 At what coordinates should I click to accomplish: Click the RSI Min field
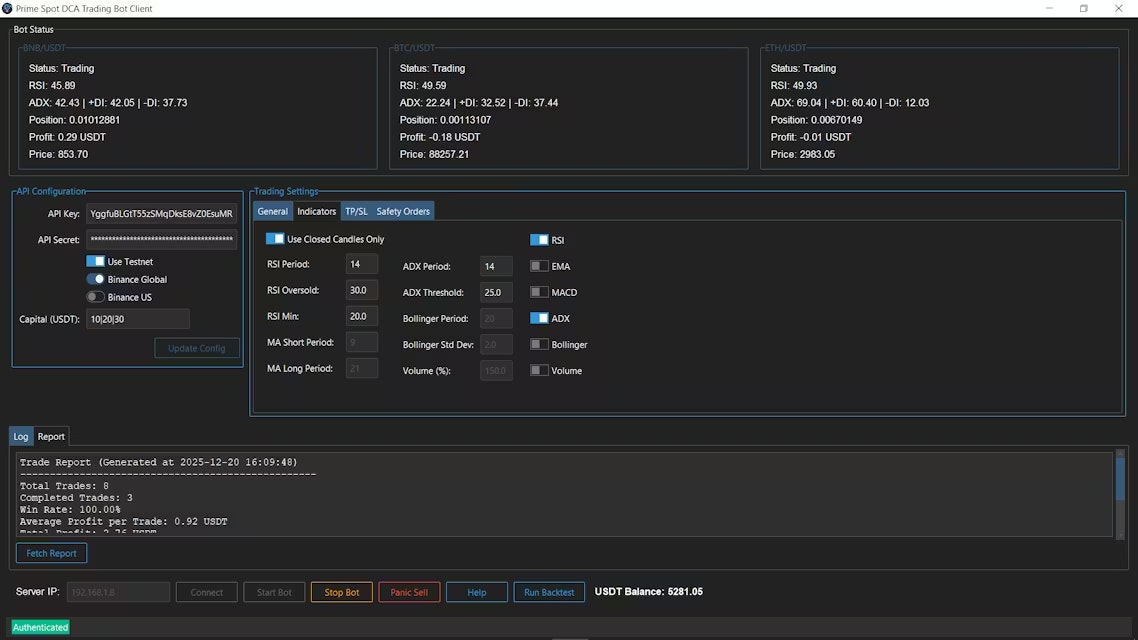pyautogui.click(x=361, y=316)
